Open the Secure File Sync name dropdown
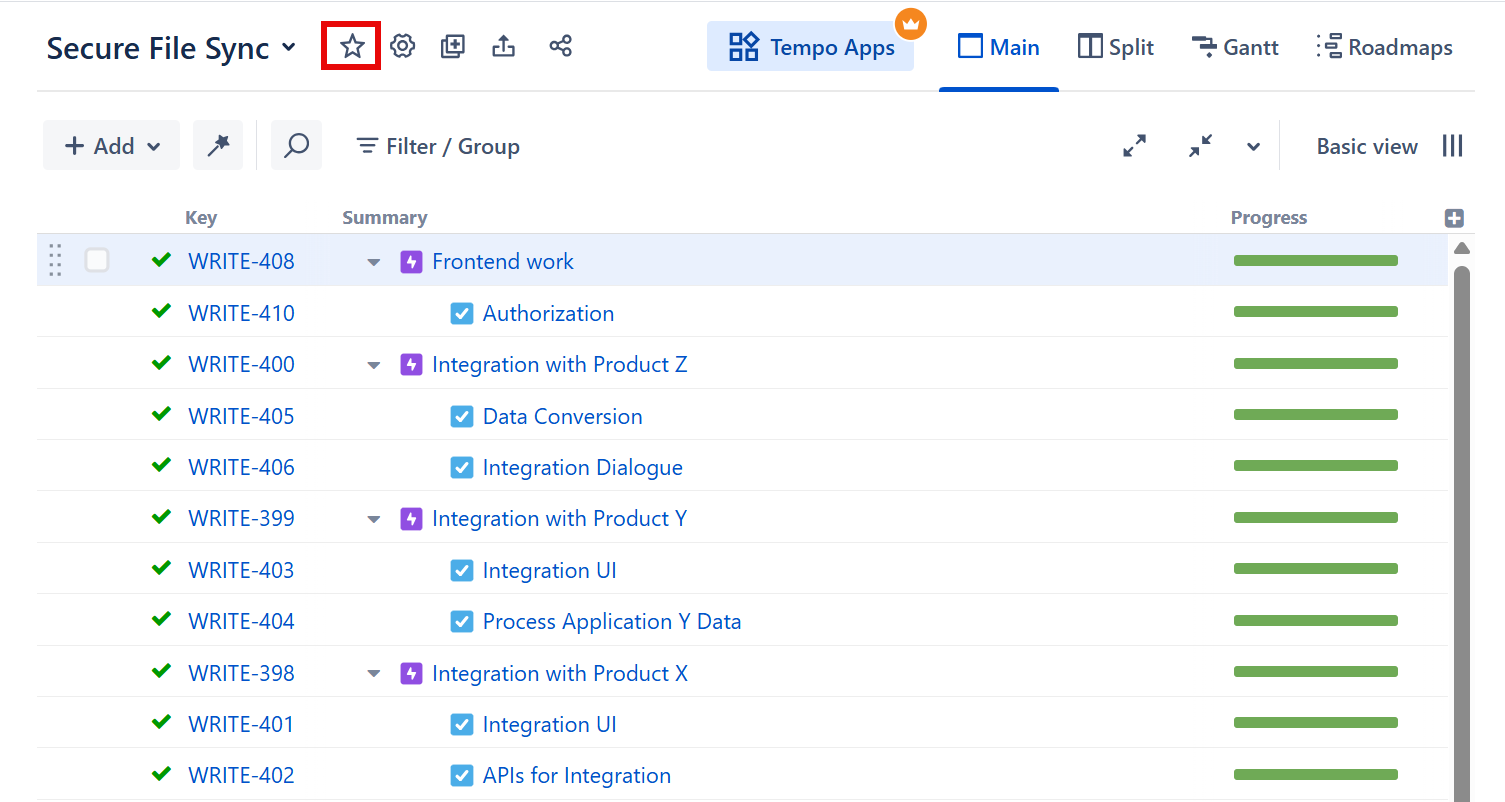 click(289, 47)
